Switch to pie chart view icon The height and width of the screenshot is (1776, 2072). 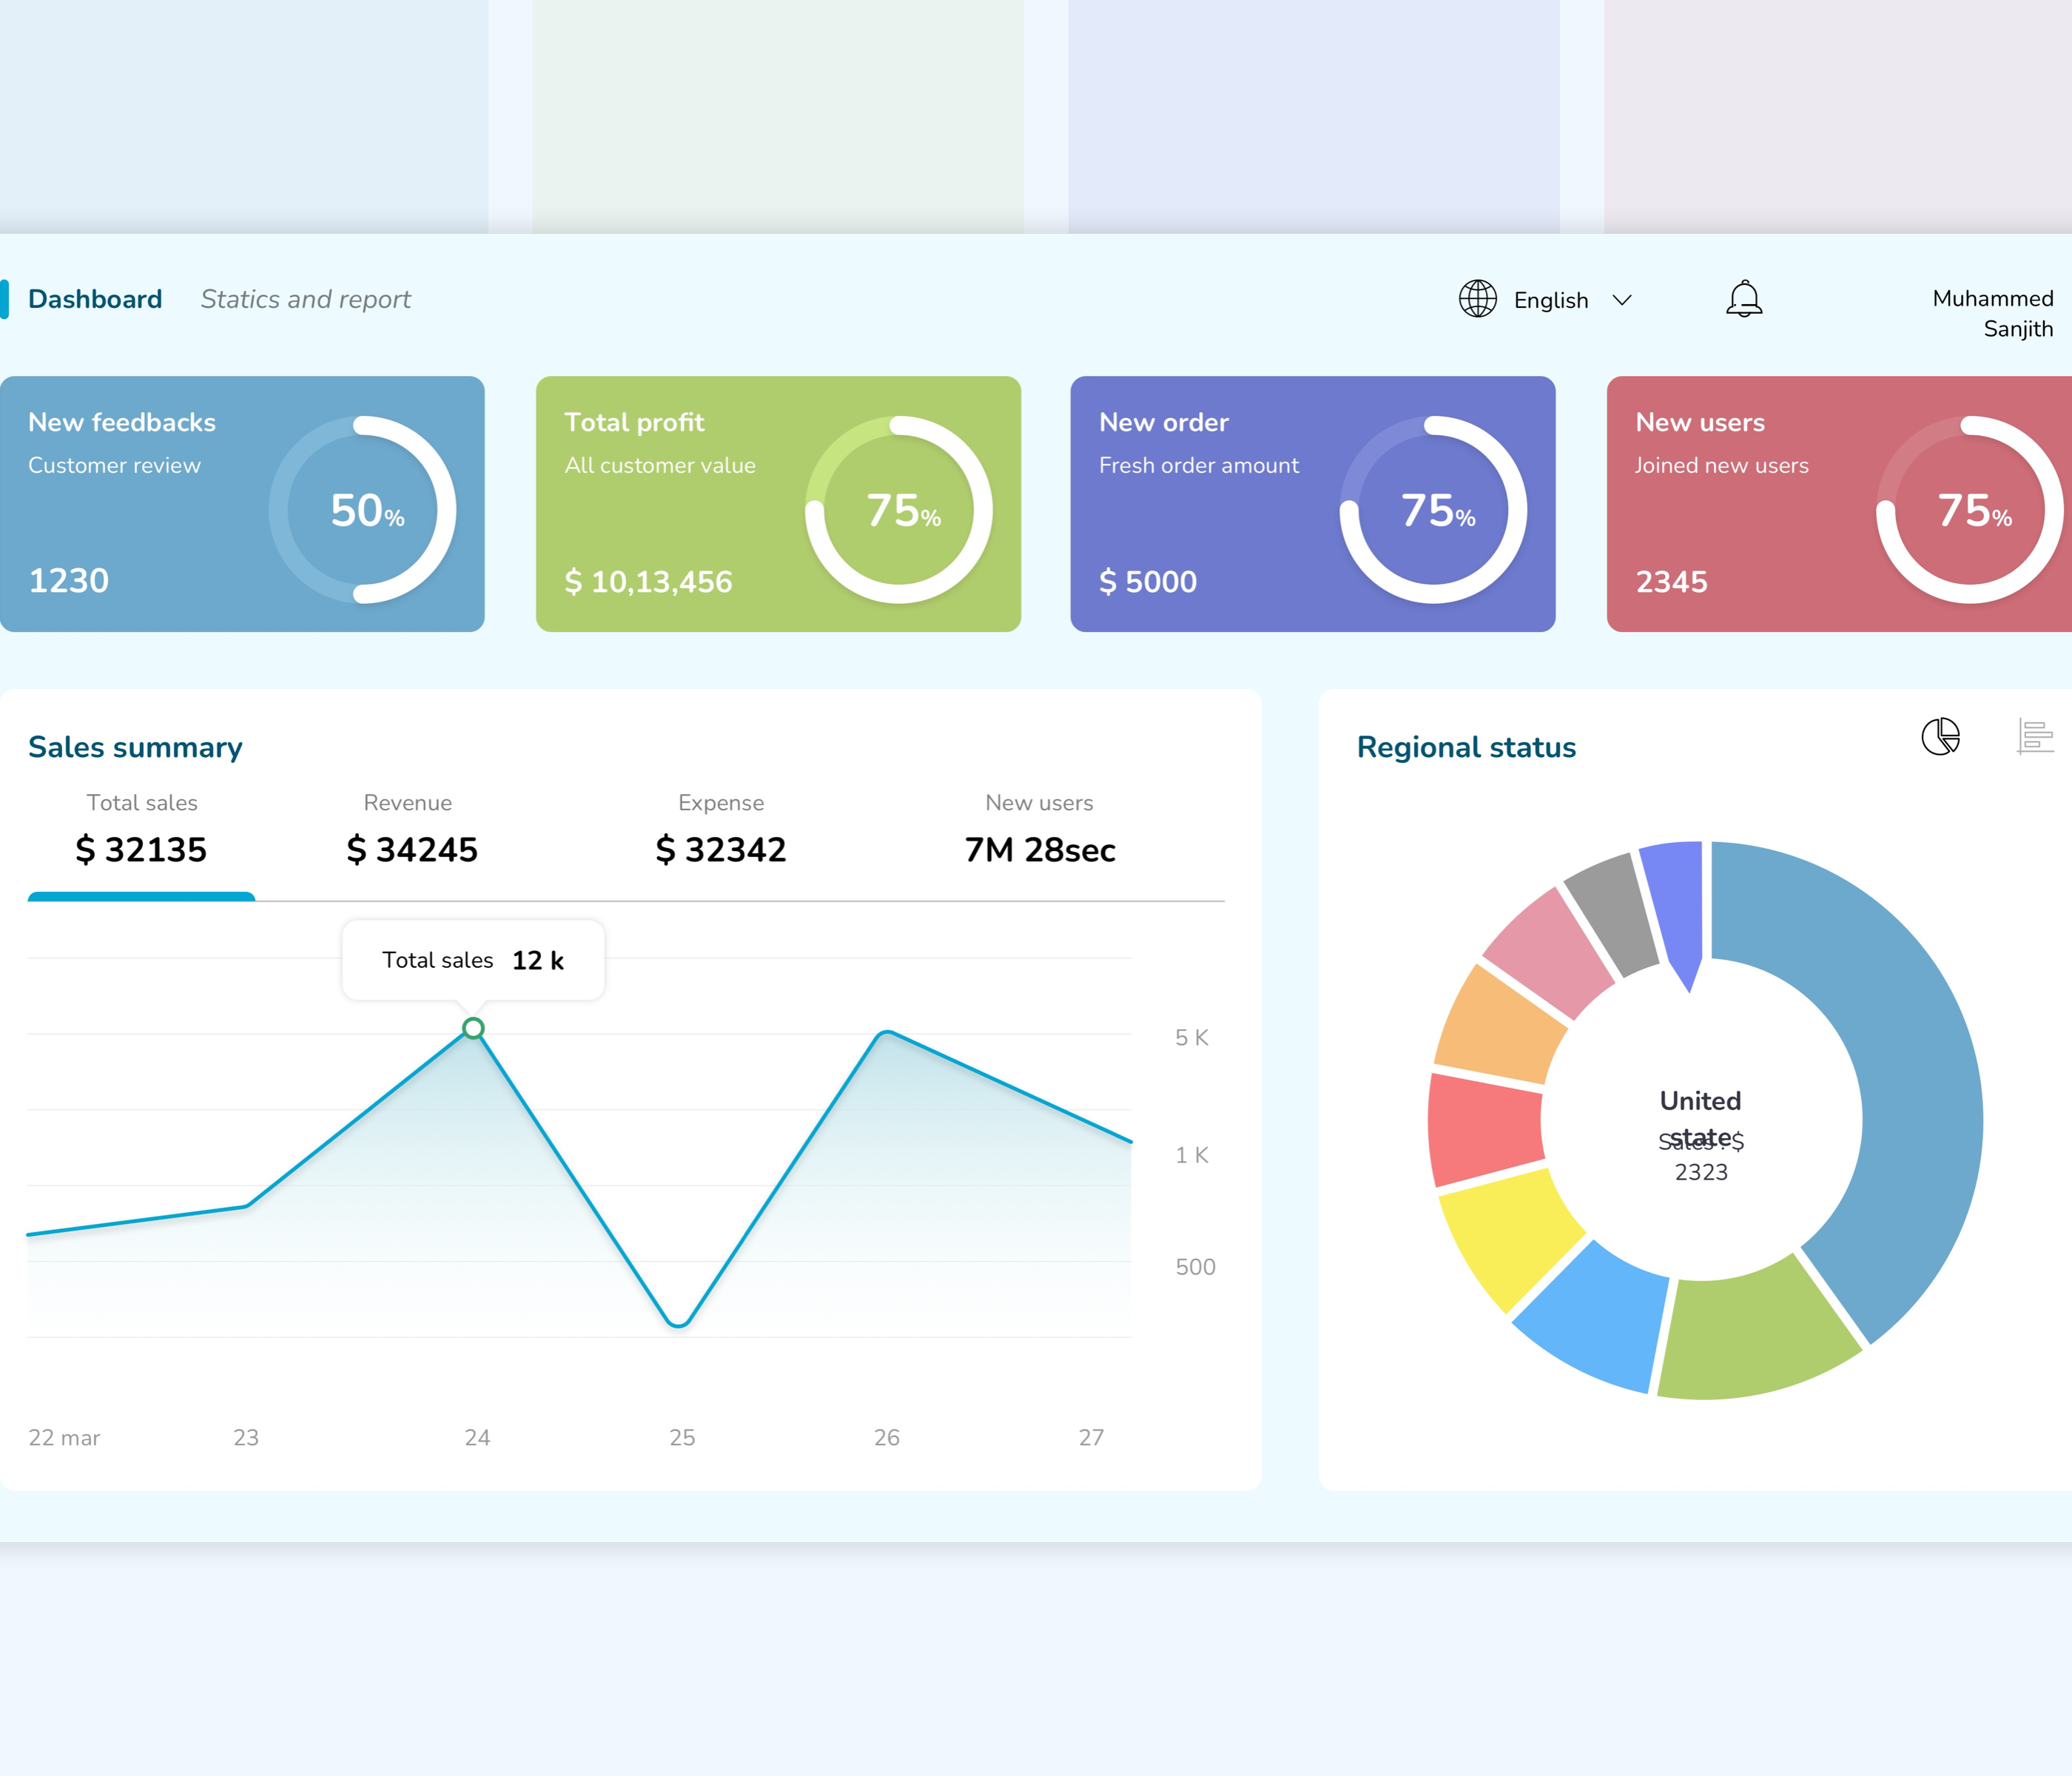coord(1941,737)
